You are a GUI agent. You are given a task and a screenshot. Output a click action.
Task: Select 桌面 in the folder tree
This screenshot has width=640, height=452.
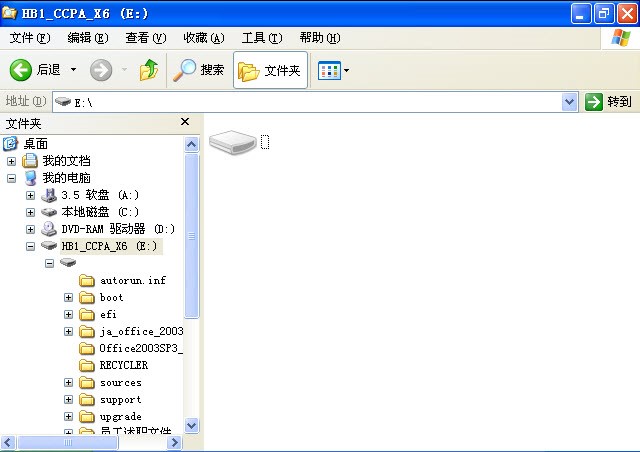[36, 144]
